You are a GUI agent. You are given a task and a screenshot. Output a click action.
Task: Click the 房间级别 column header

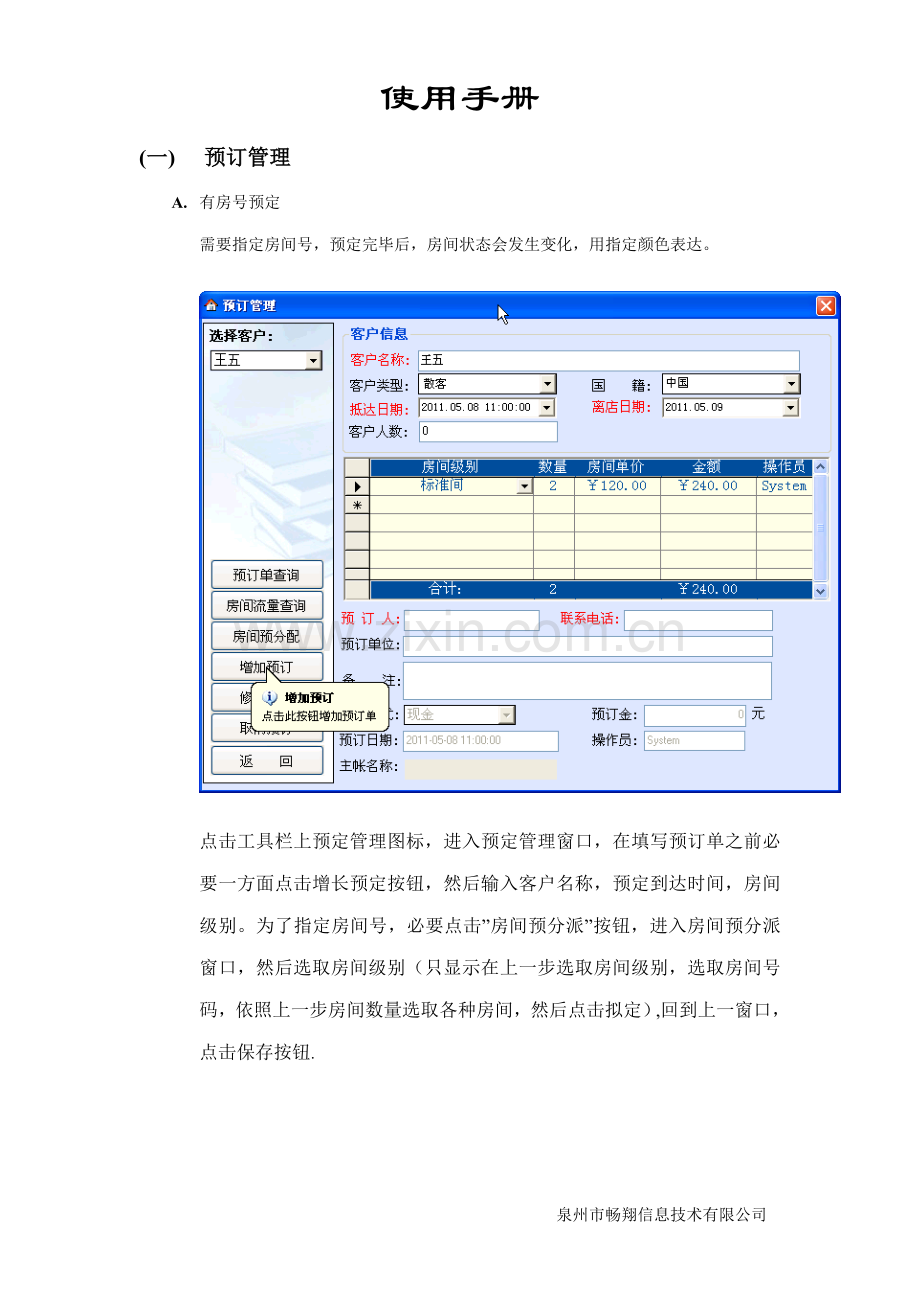point(451,467)
